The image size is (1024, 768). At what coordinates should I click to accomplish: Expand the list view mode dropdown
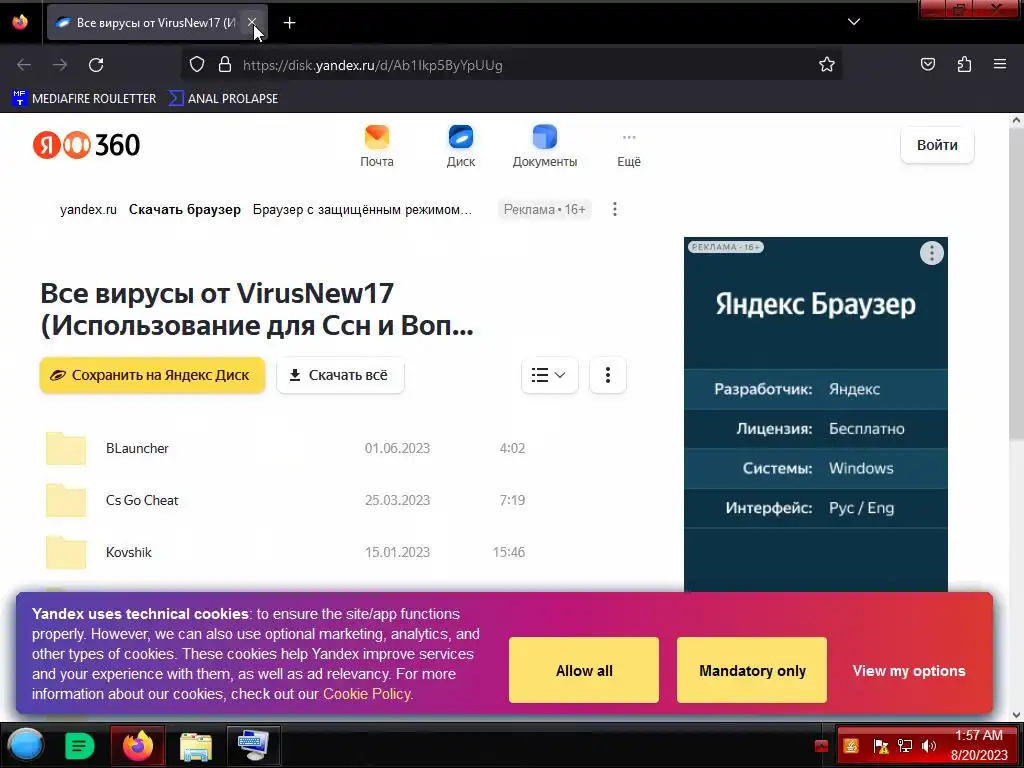pos(549,375)
